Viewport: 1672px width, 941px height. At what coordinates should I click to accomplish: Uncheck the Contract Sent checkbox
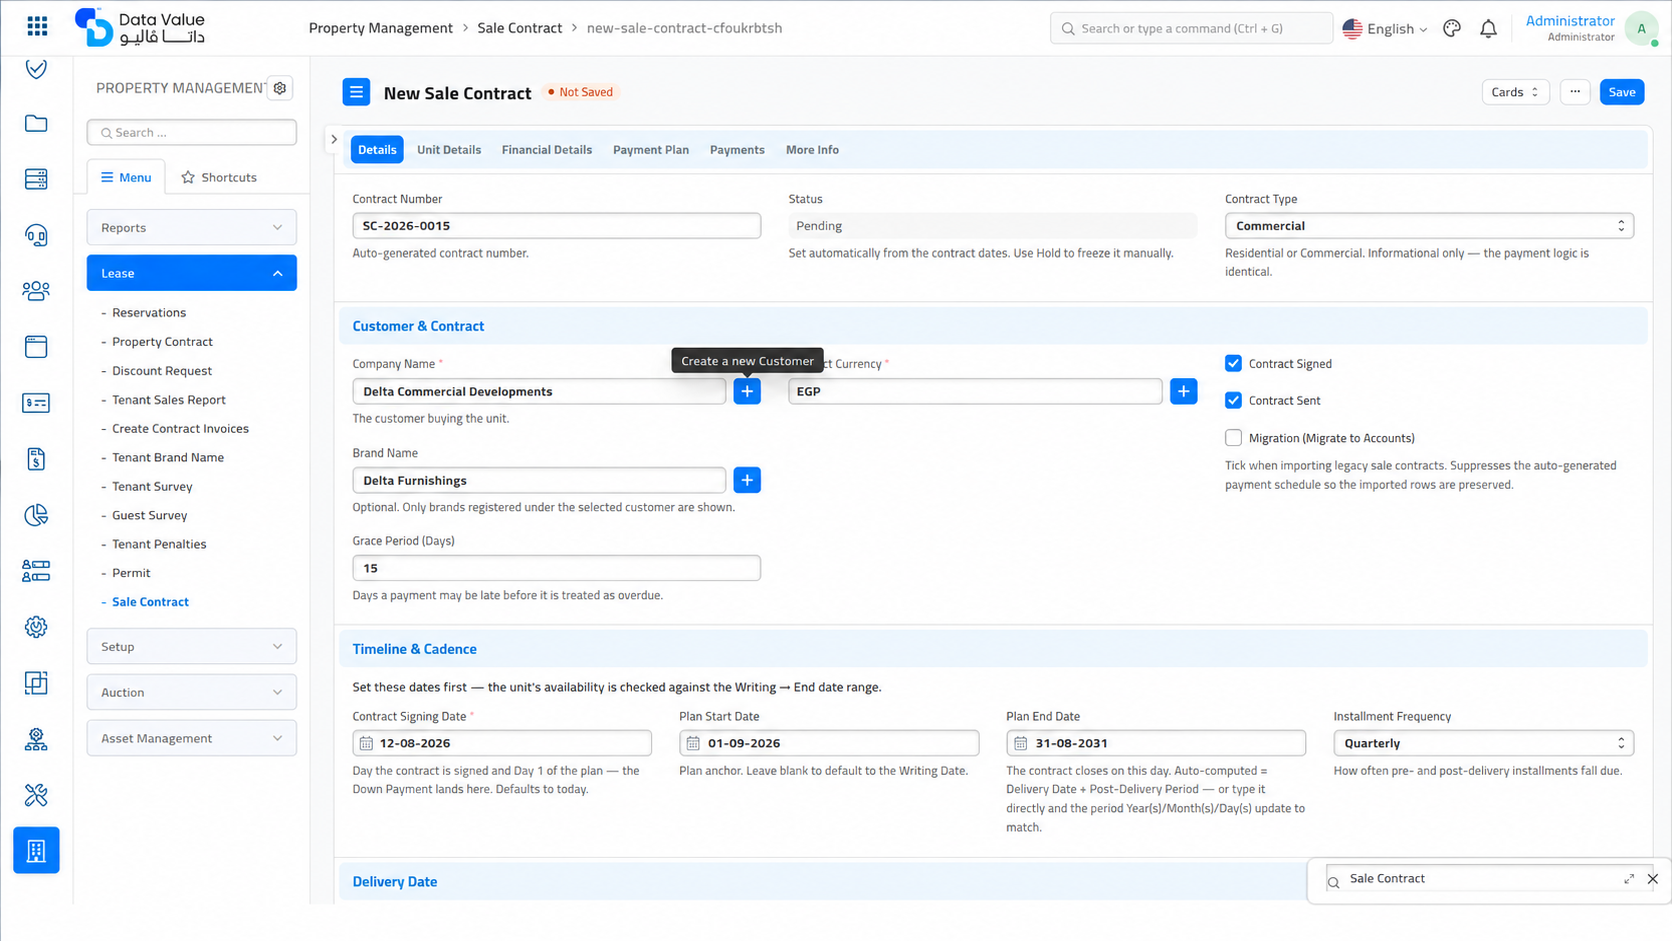click(1233, 400)
